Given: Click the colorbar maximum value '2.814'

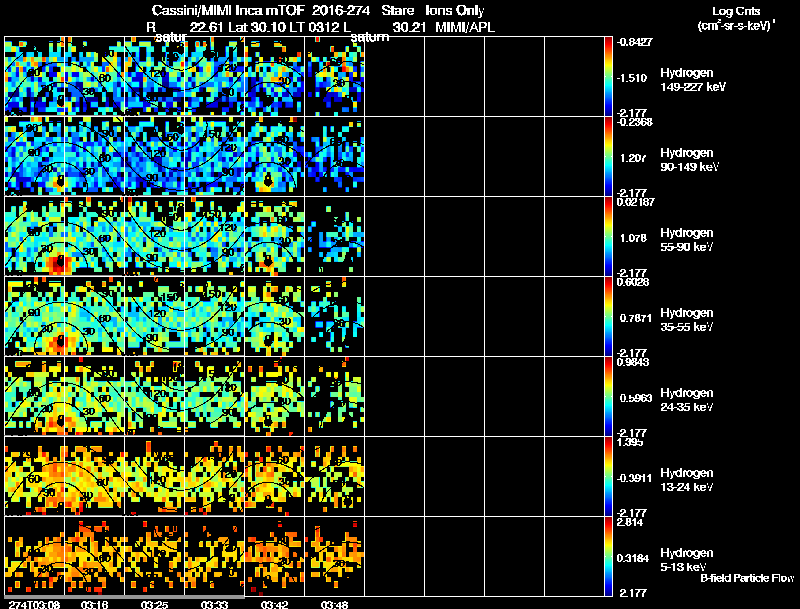Looking at the screenshot, I should tap(630, 522).
